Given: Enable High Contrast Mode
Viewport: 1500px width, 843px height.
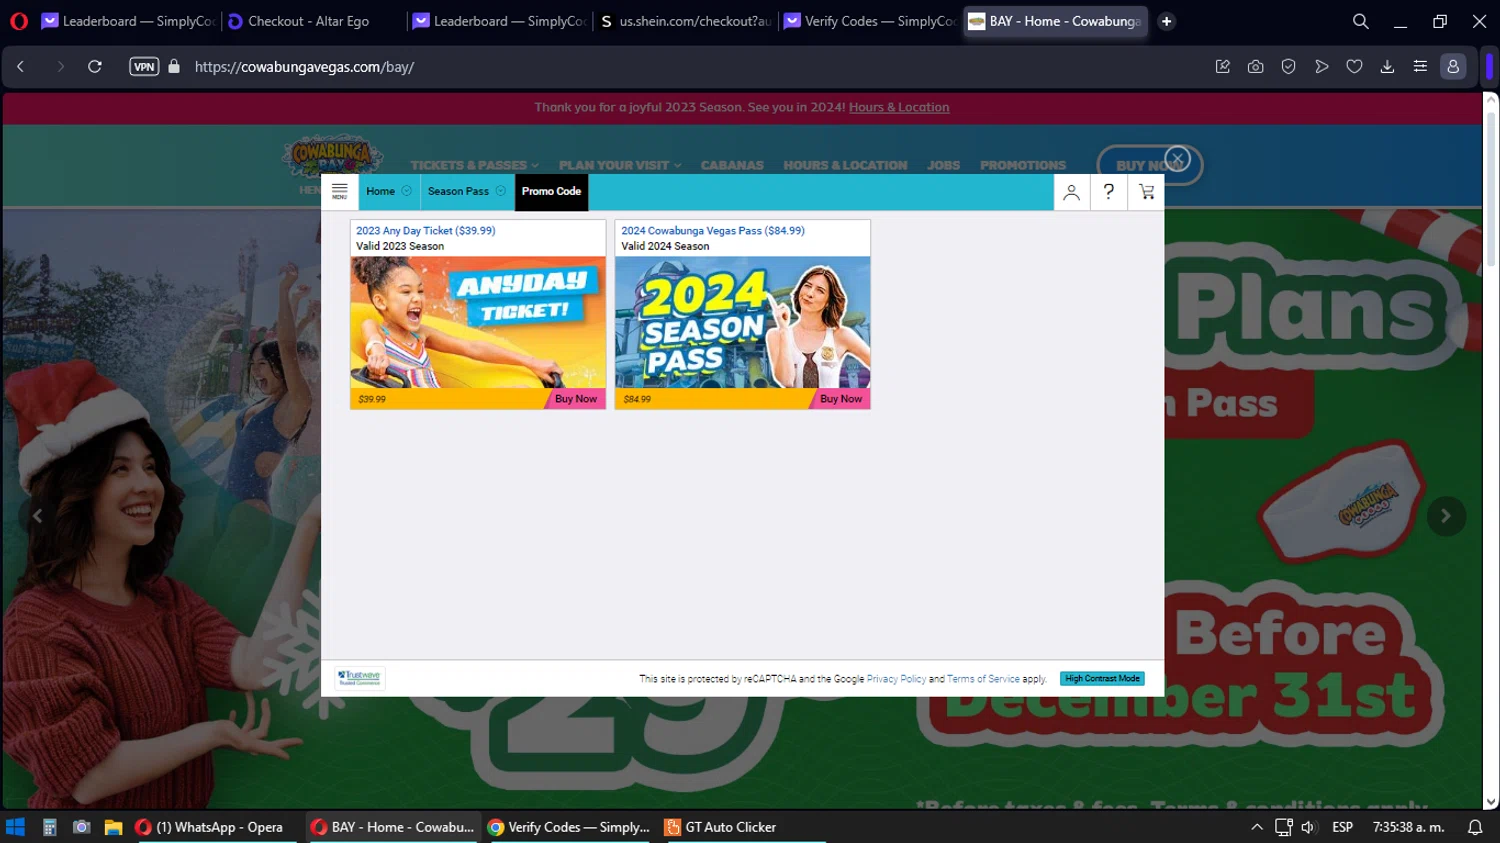Looking at the screenshot, I should point(1102,679).
